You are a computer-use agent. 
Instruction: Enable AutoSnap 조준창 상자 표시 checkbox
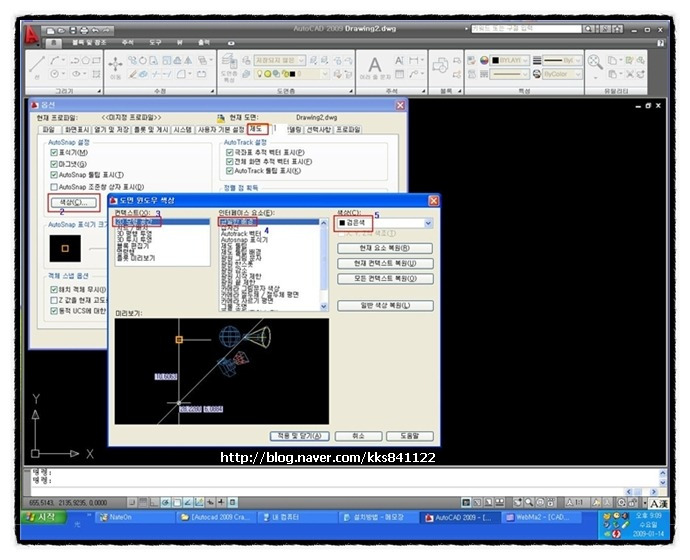54,187
